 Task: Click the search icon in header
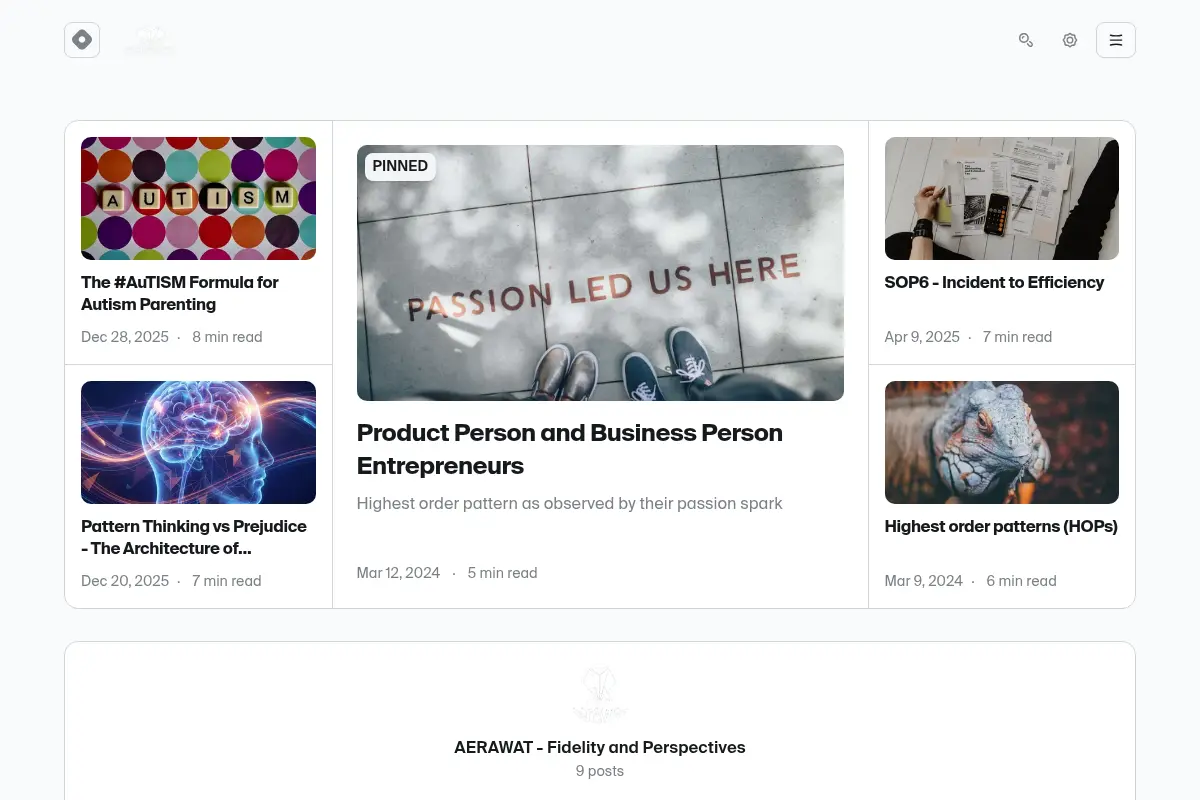[x=1026, y=40]
